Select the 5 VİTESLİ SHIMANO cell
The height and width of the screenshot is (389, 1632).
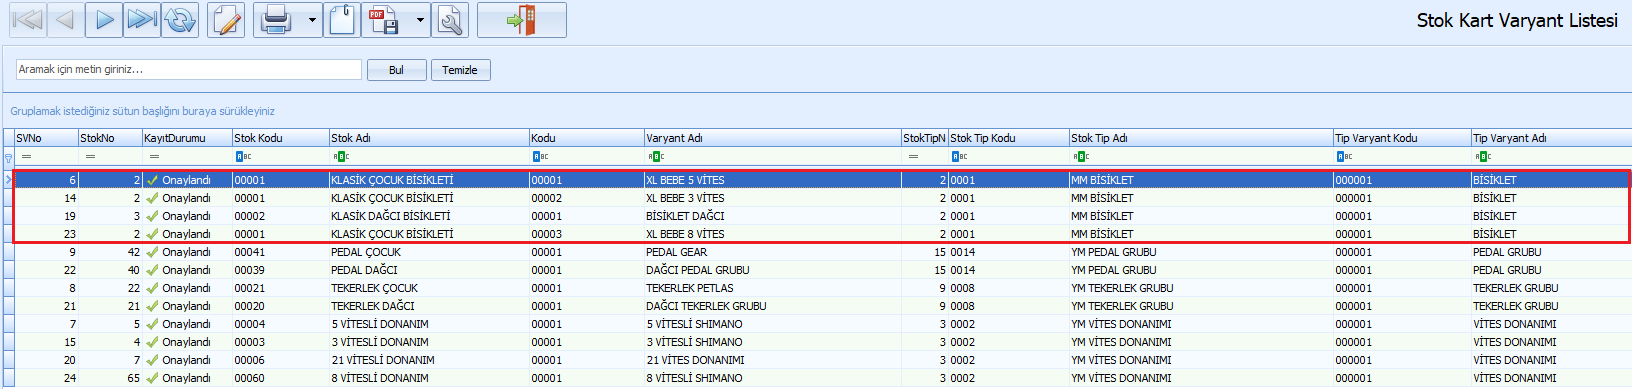tap(772, 324)
